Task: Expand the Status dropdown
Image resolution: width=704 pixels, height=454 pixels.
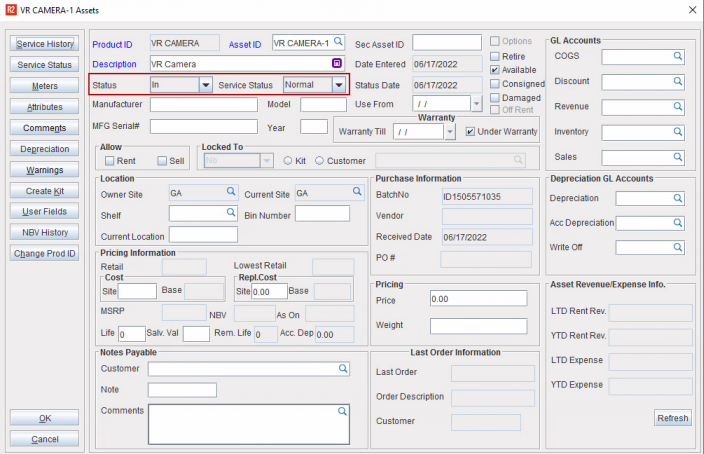Action: click(205, 86)
